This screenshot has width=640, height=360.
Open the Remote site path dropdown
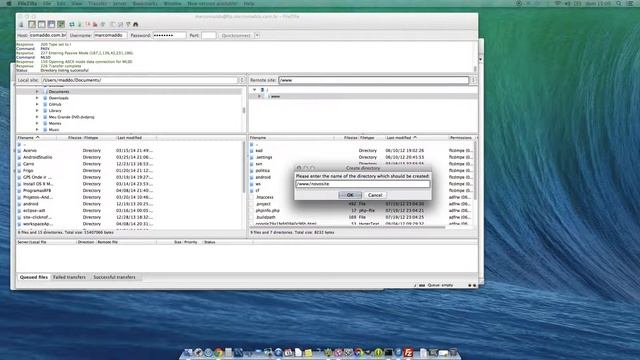tap(473, 80)
